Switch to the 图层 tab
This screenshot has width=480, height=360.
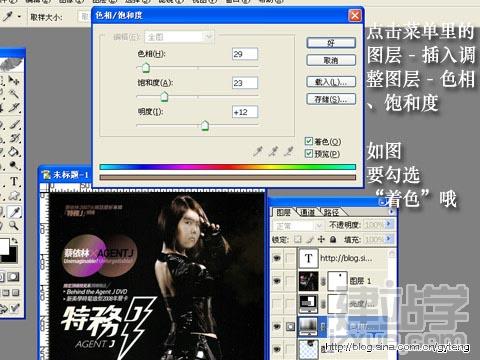point(284,212)
